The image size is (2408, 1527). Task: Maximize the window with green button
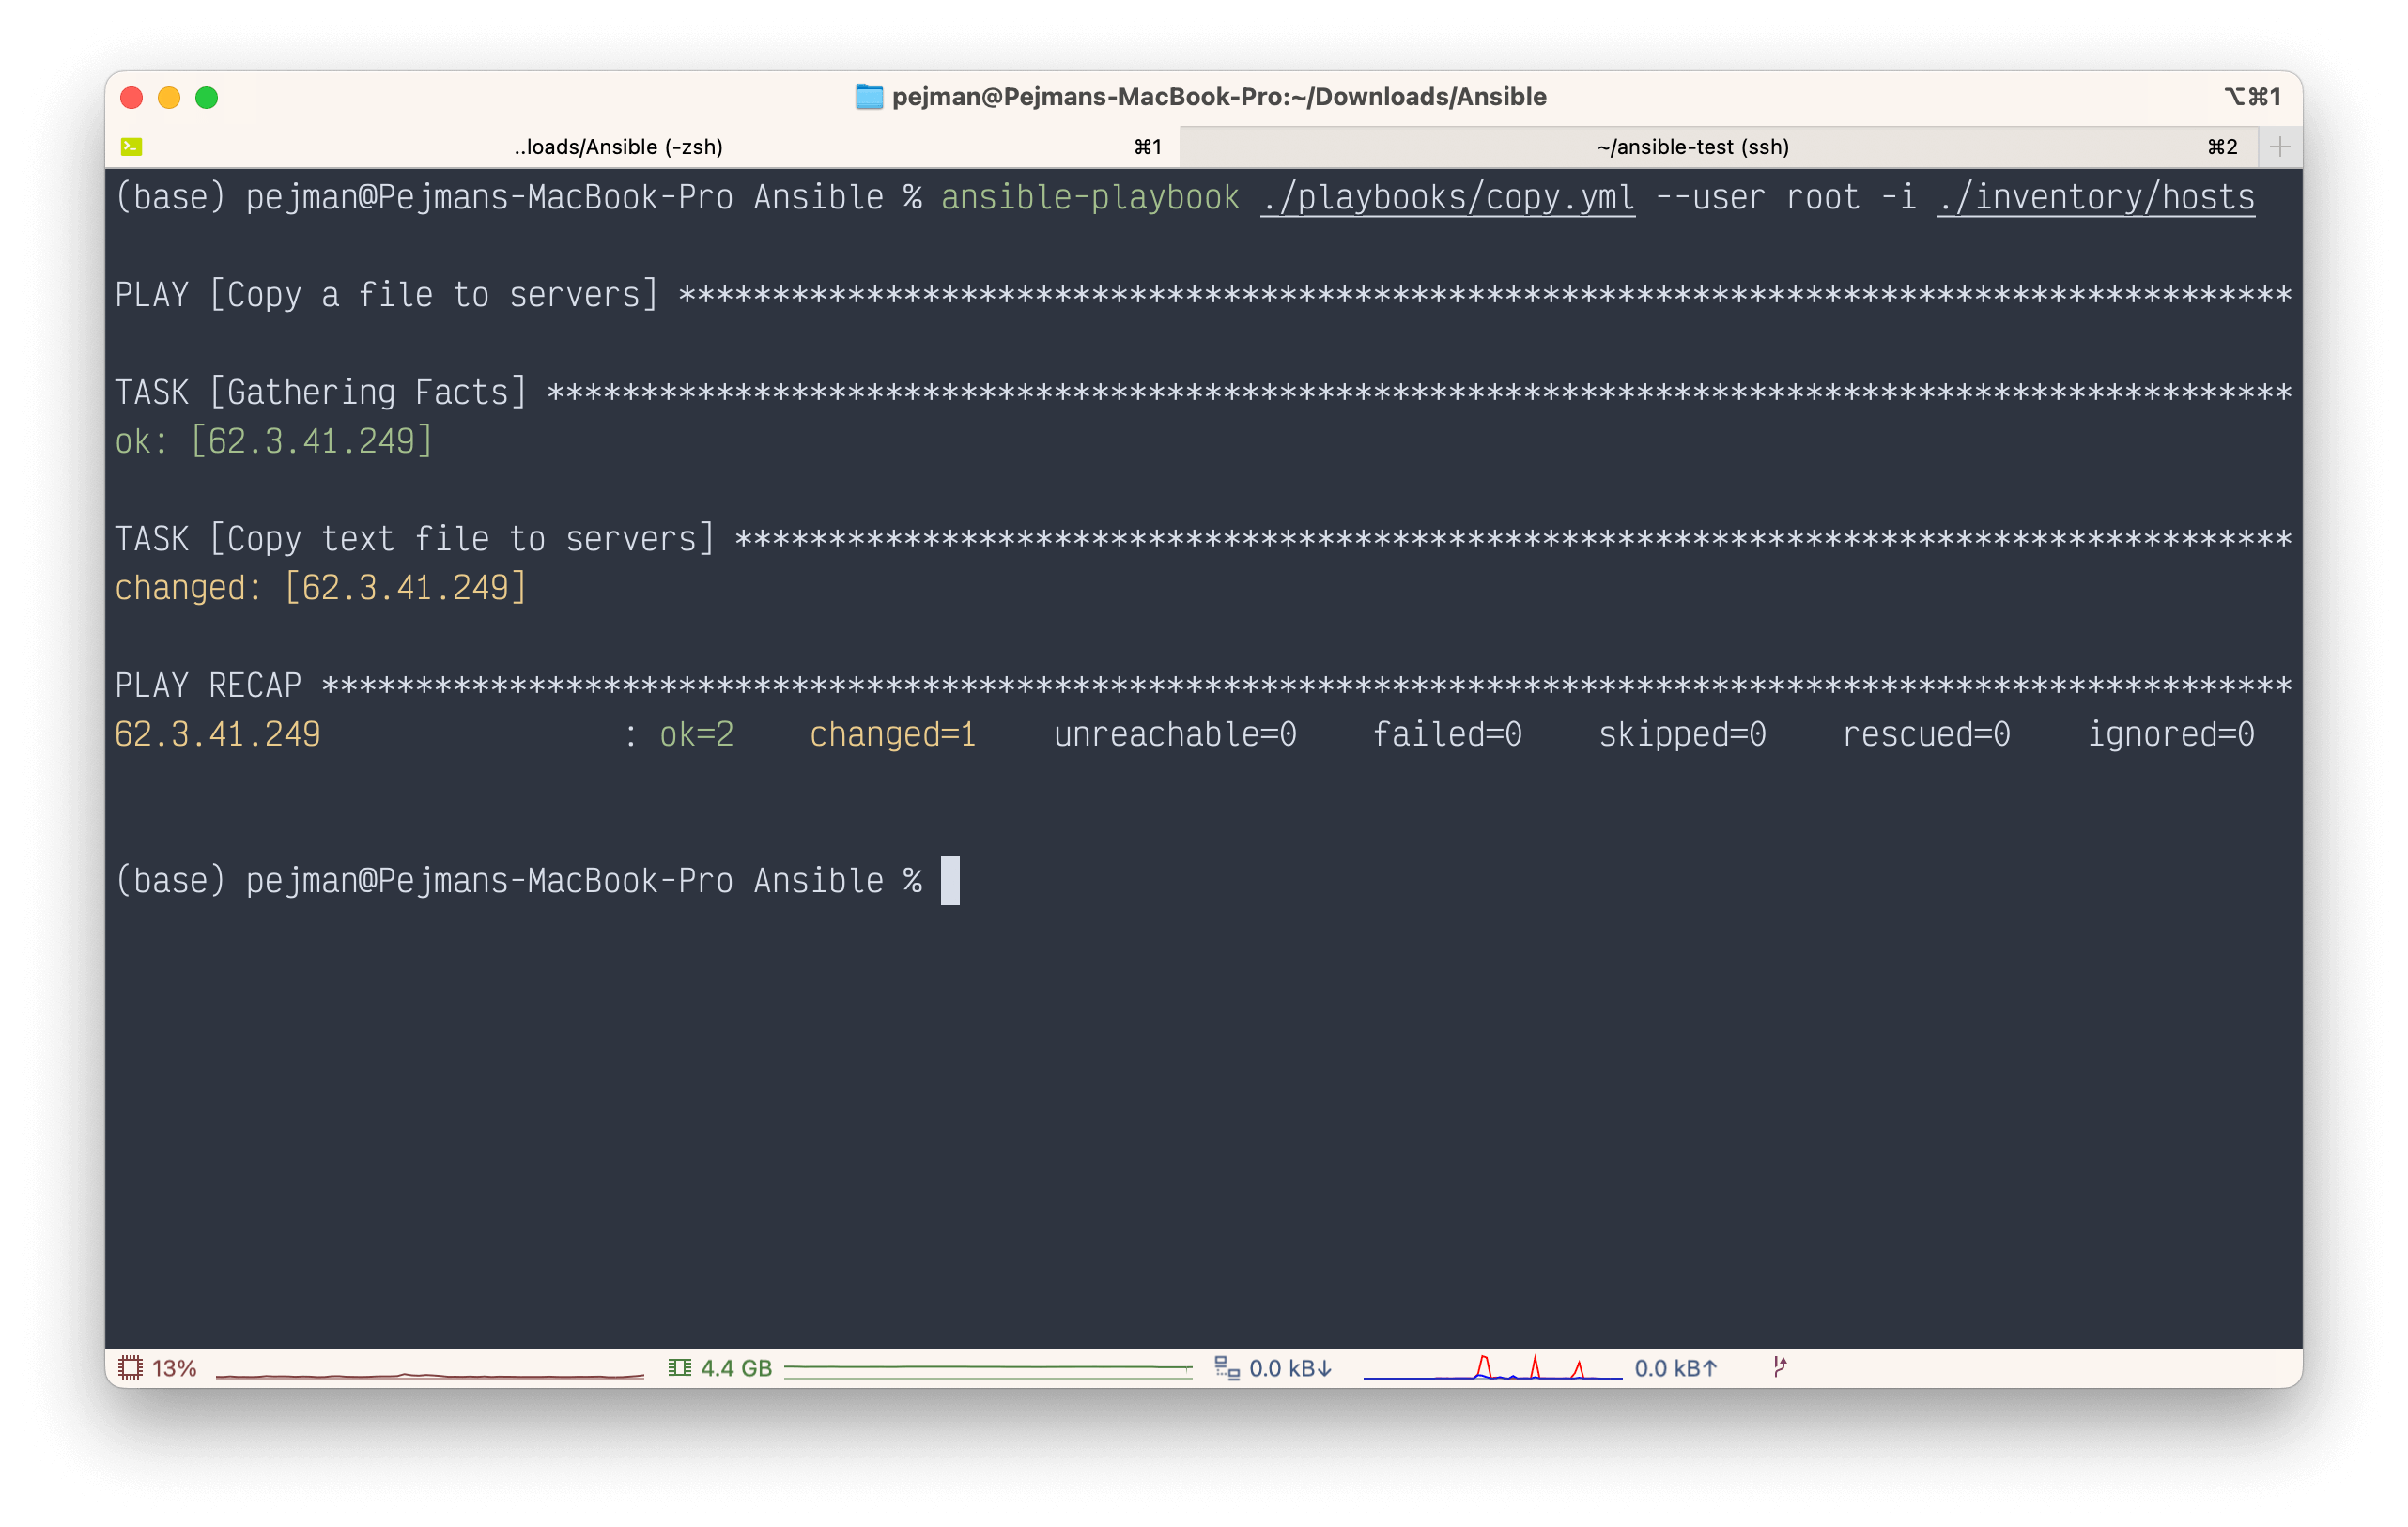pyautogui.click(x=207, y=97)
